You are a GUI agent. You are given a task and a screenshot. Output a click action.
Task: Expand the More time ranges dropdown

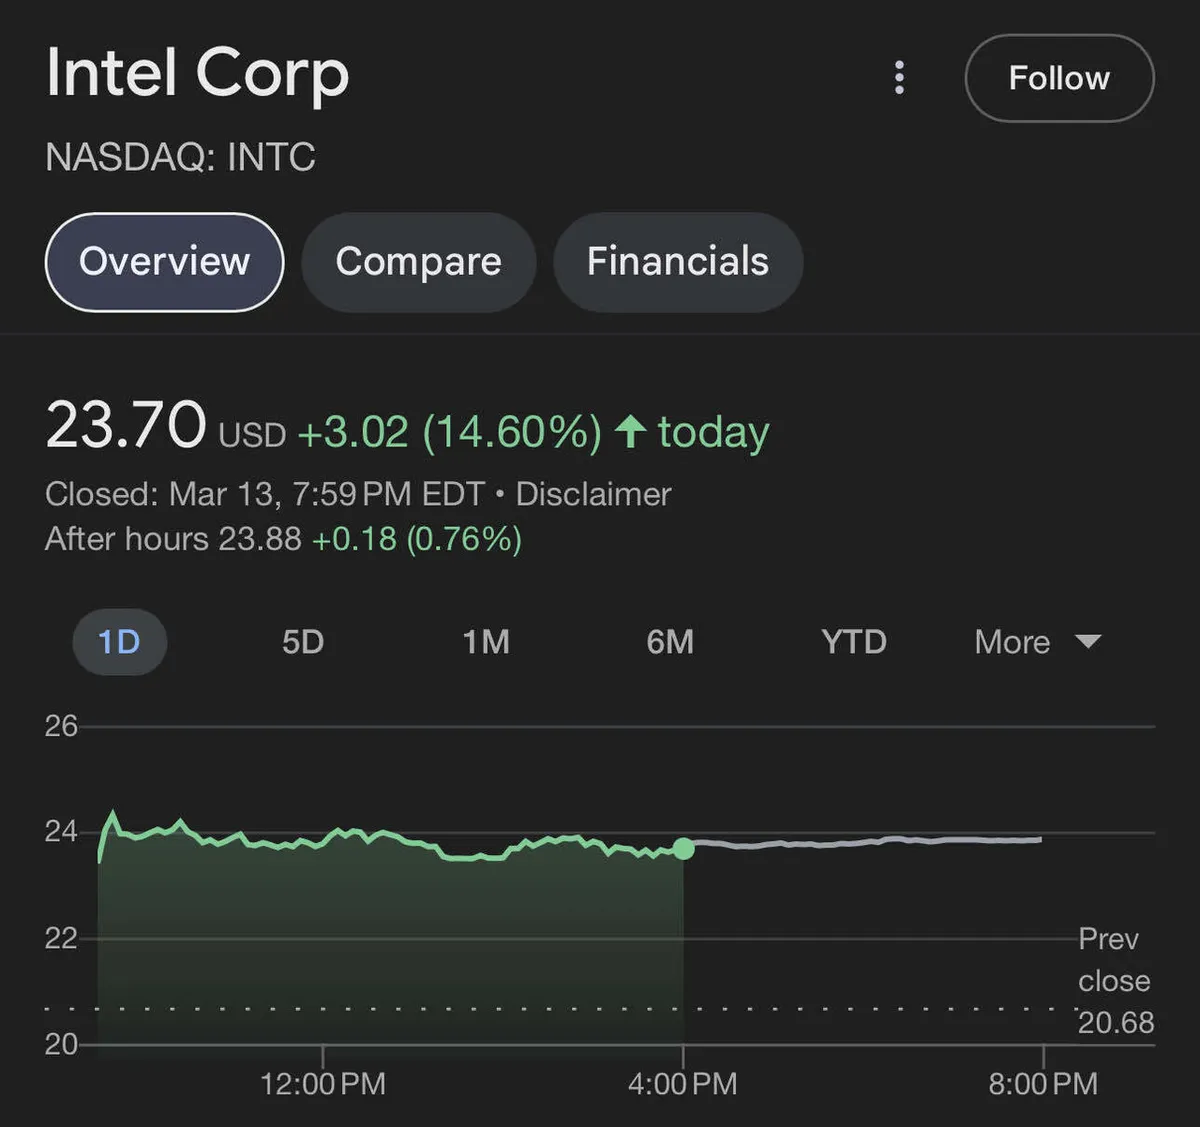pyautogui.click(x=1013, y=642)
